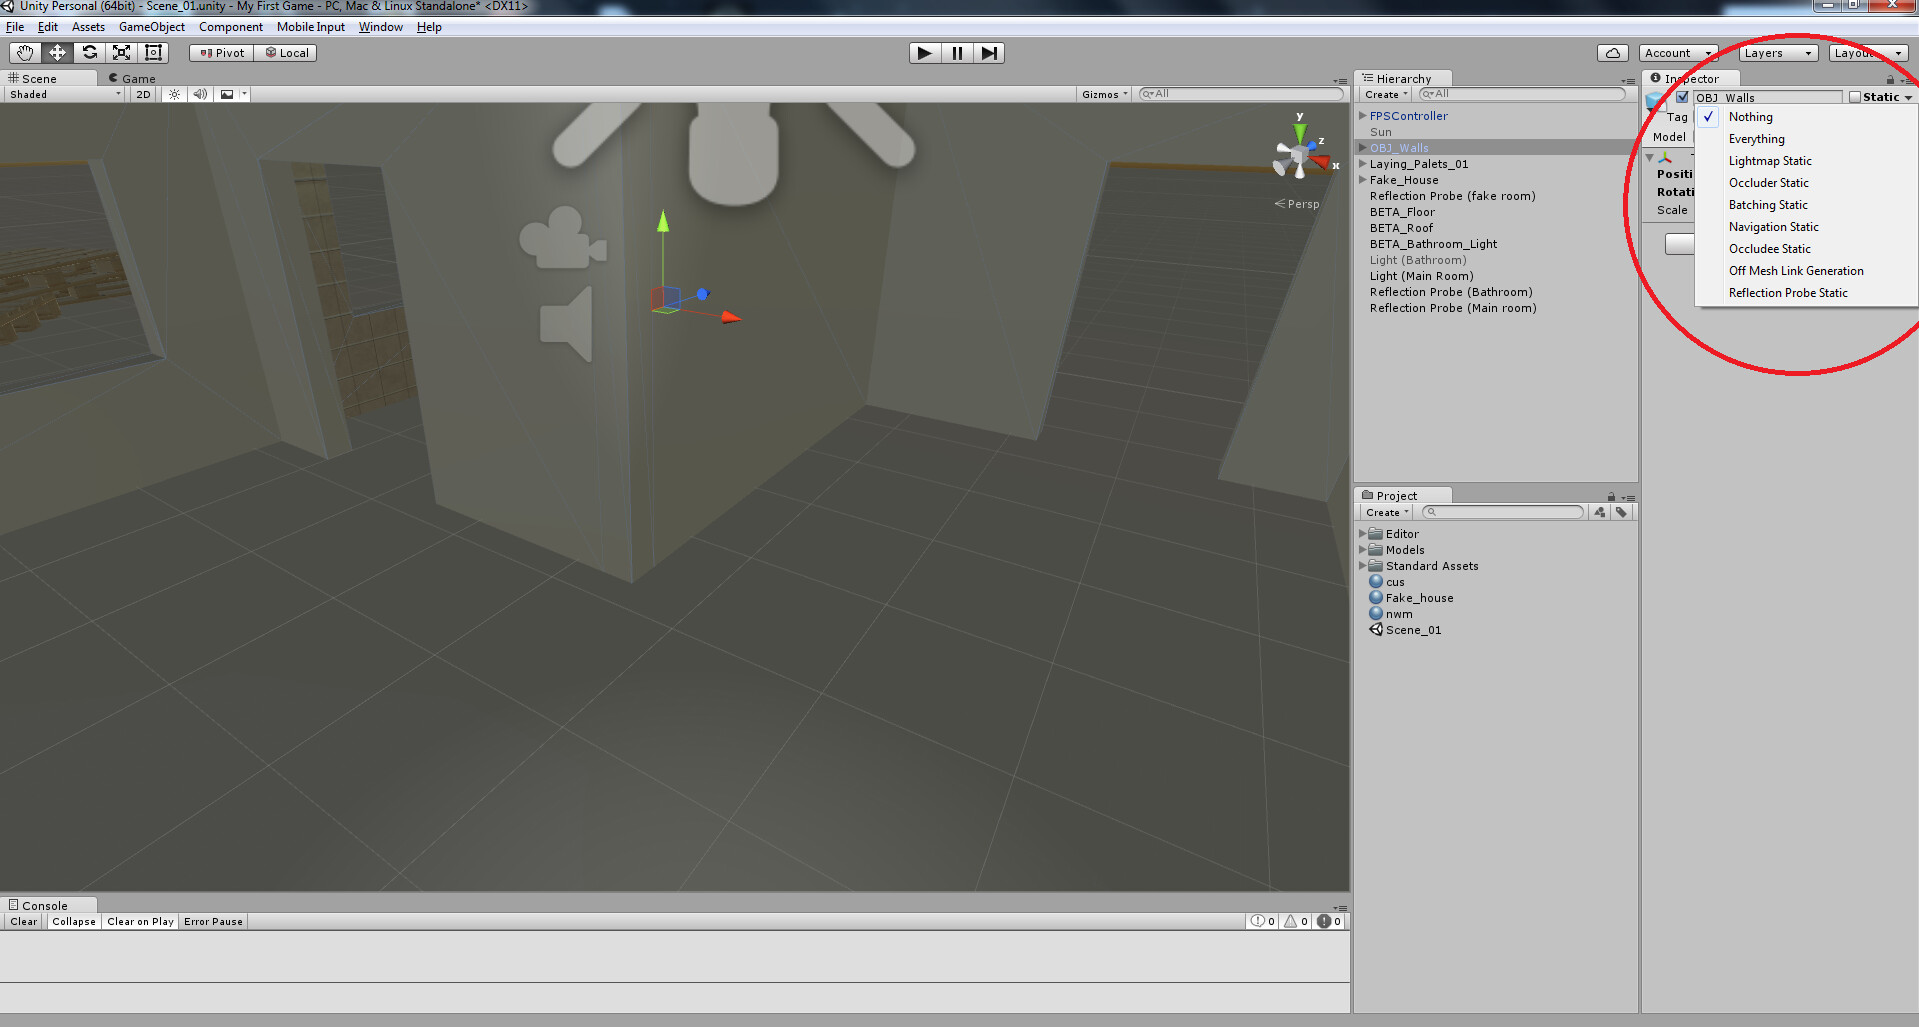Click the Project panel search field
Viewport: 1919px width, 1027px height.
point(1502,511)
